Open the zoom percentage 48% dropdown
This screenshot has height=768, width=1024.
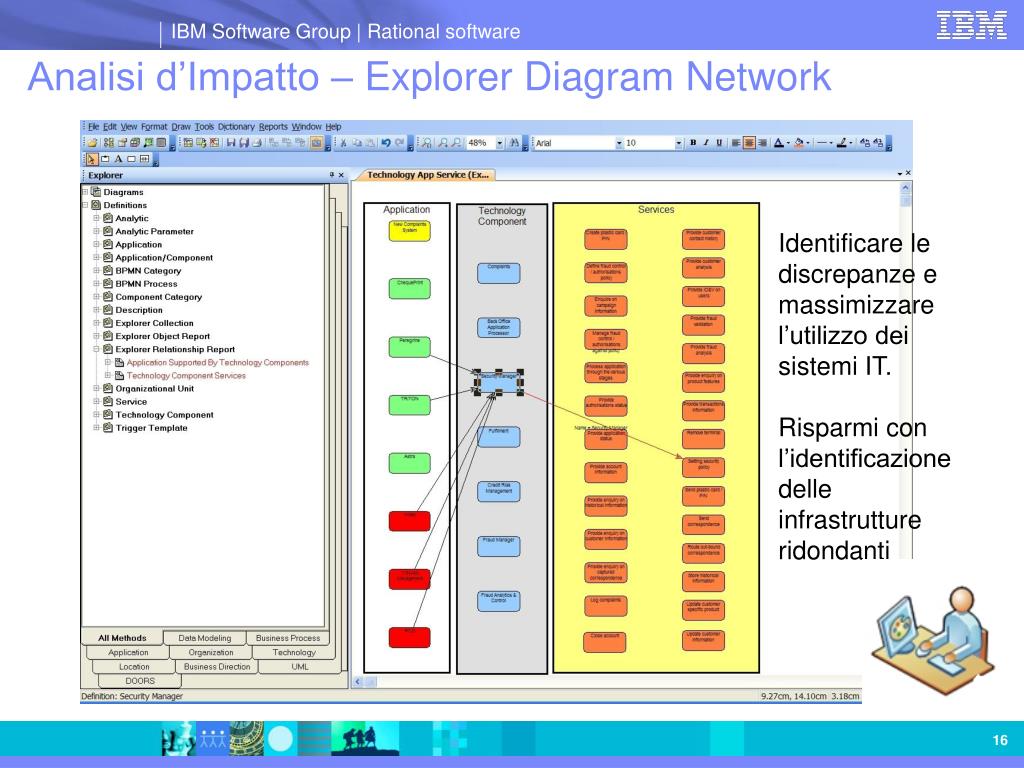[500, 142]
